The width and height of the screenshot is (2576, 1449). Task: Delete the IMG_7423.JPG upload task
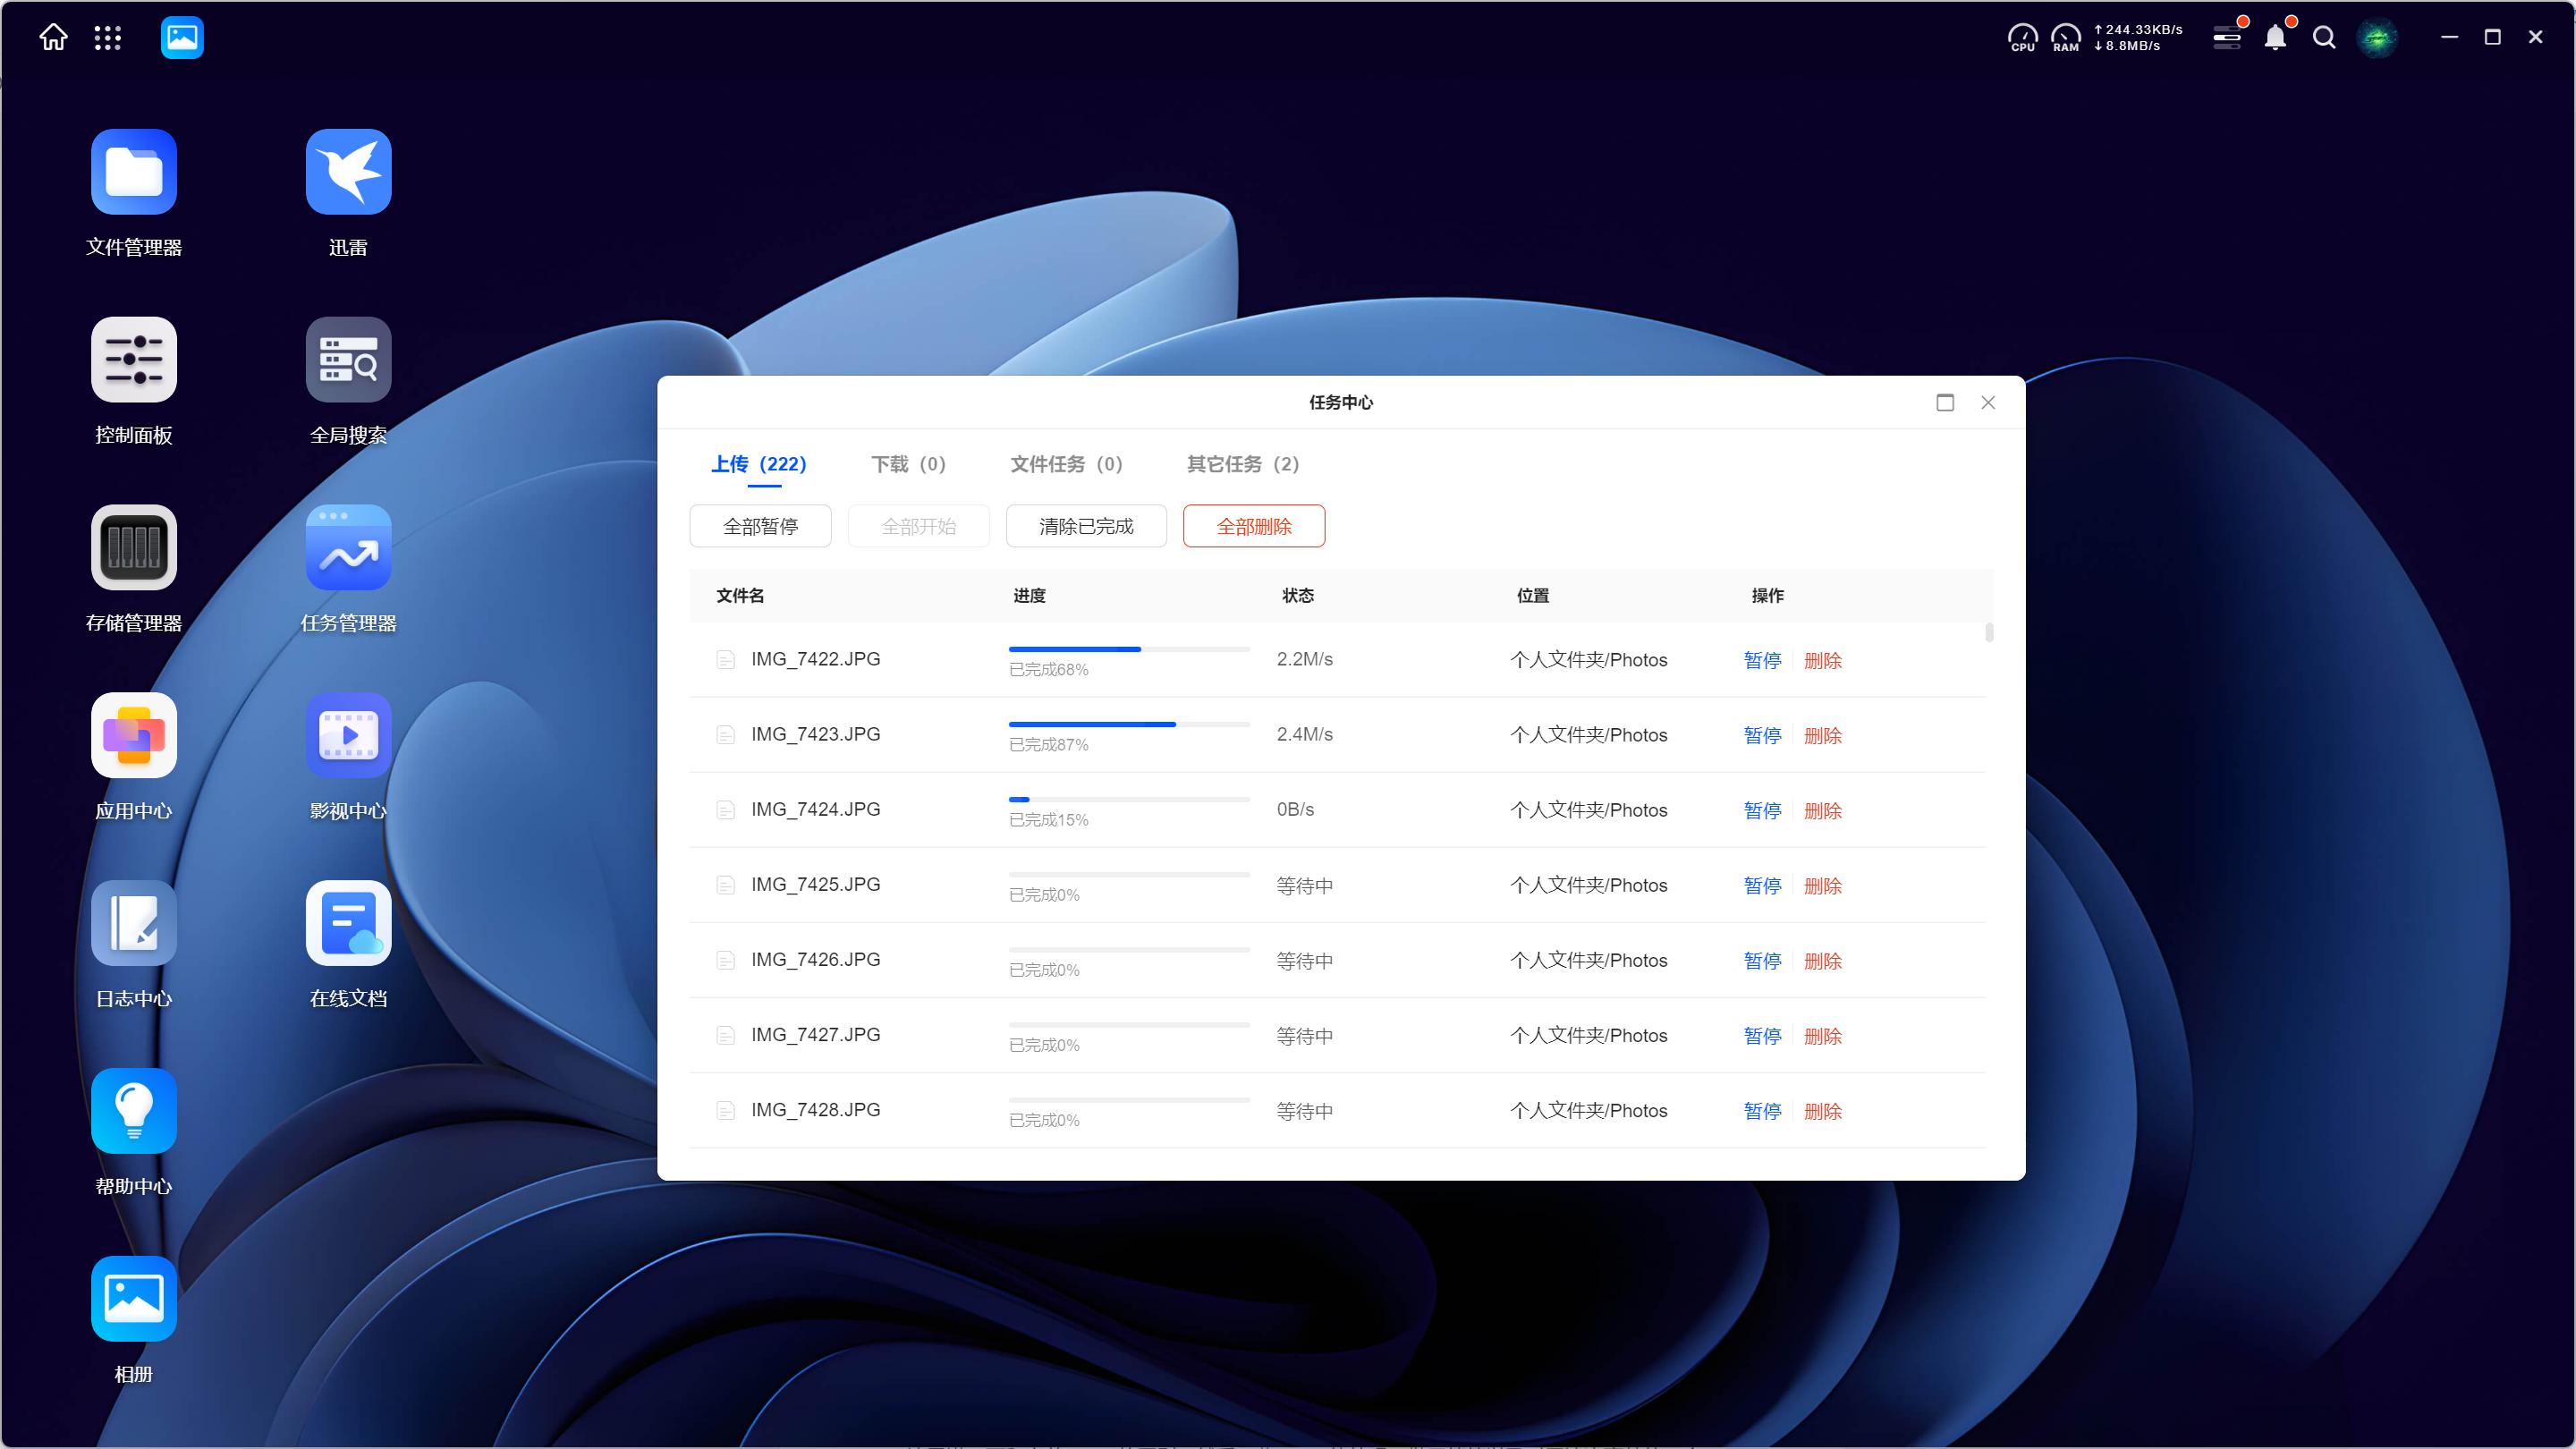tap(1823, 735)
